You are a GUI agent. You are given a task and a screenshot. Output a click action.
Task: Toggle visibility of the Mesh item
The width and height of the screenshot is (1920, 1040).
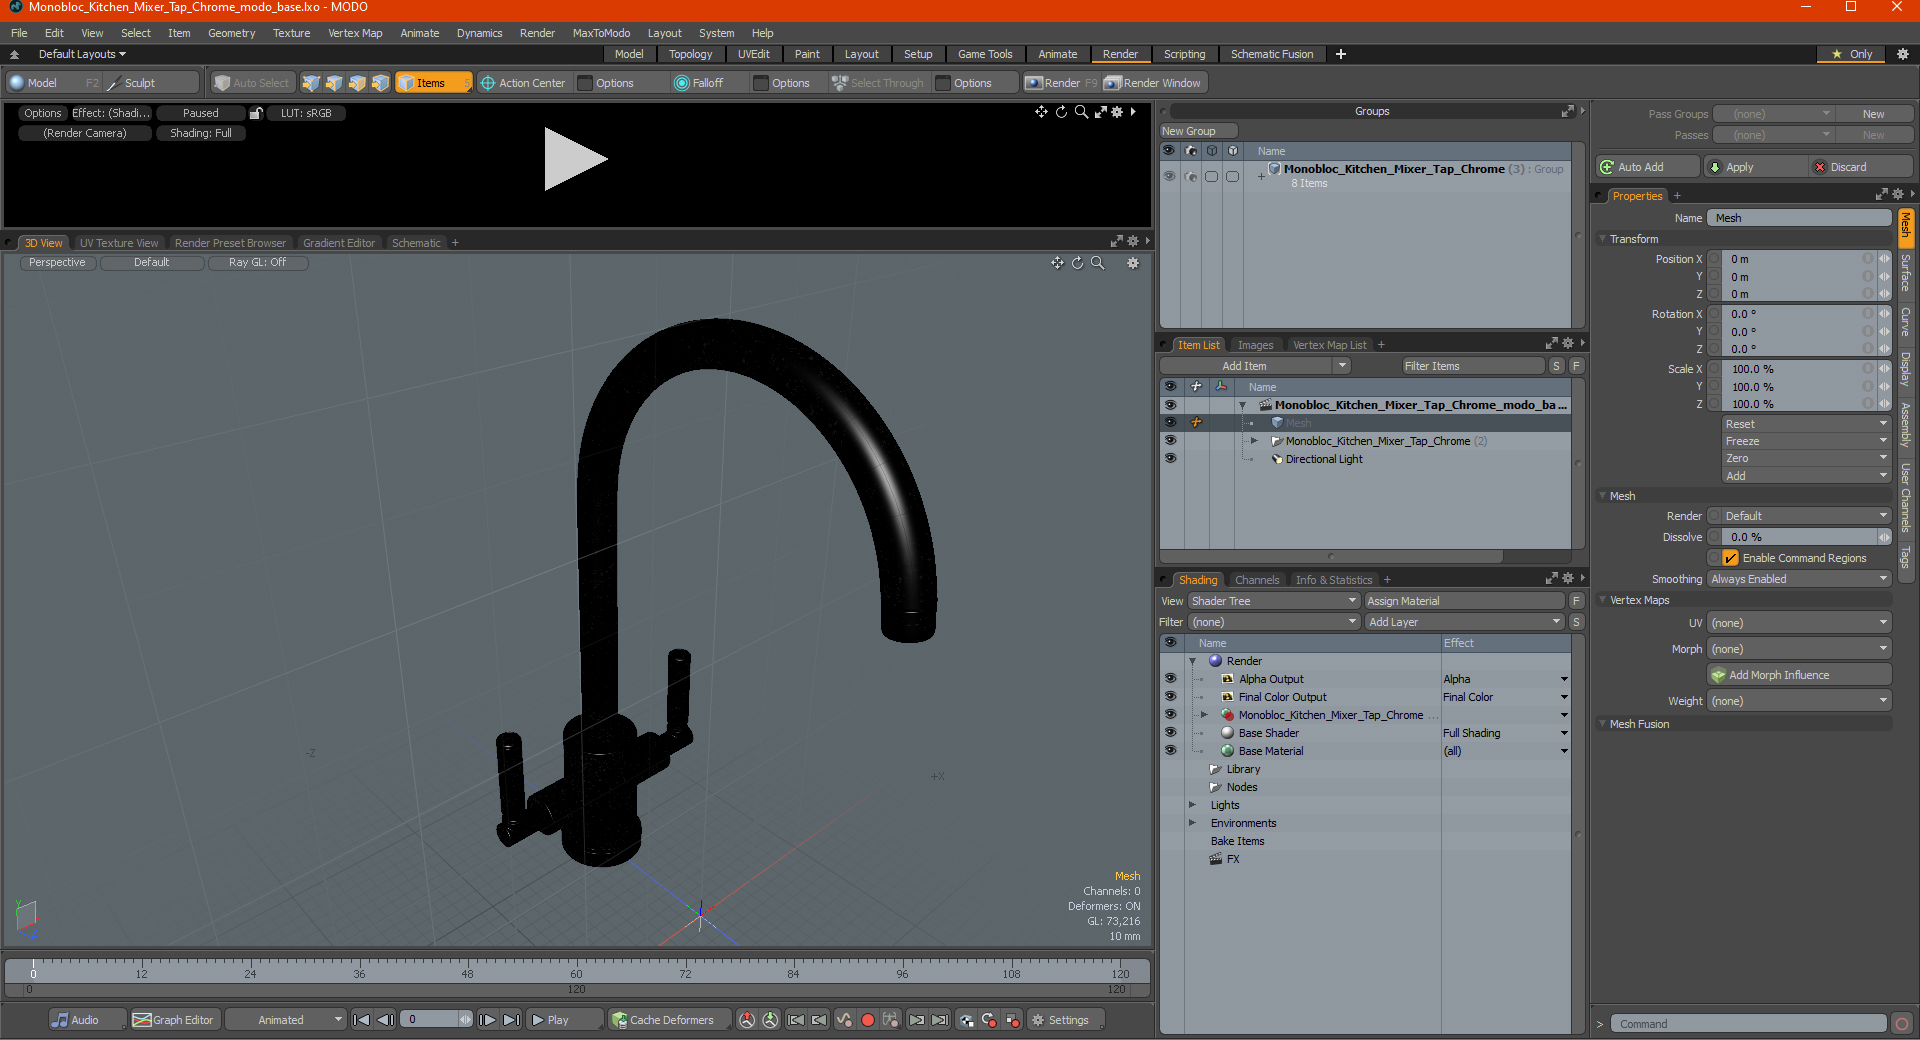coord(1170,423)
